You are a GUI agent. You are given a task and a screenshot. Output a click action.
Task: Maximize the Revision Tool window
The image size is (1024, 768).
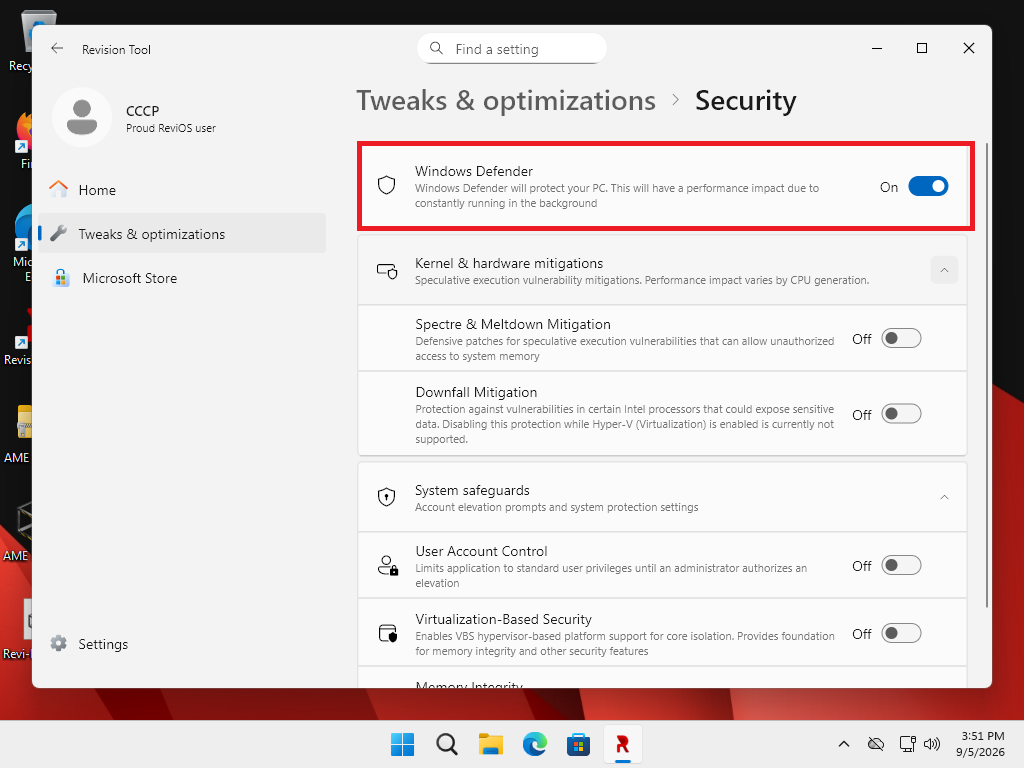(x=922, y=48)
